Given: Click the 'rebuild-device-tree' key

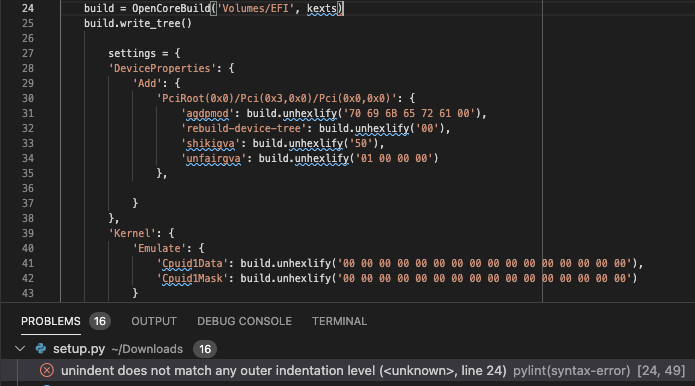Looking at the screenshot, I should pyautogui.click(x=243, y=129).
